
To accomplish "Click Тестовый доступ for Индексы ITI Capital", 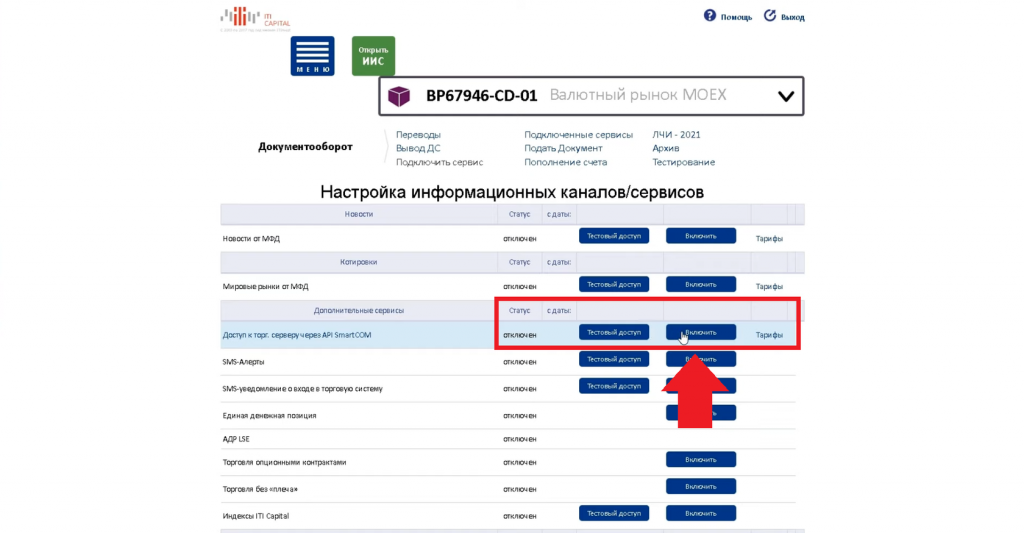I will tap(614, 513).
